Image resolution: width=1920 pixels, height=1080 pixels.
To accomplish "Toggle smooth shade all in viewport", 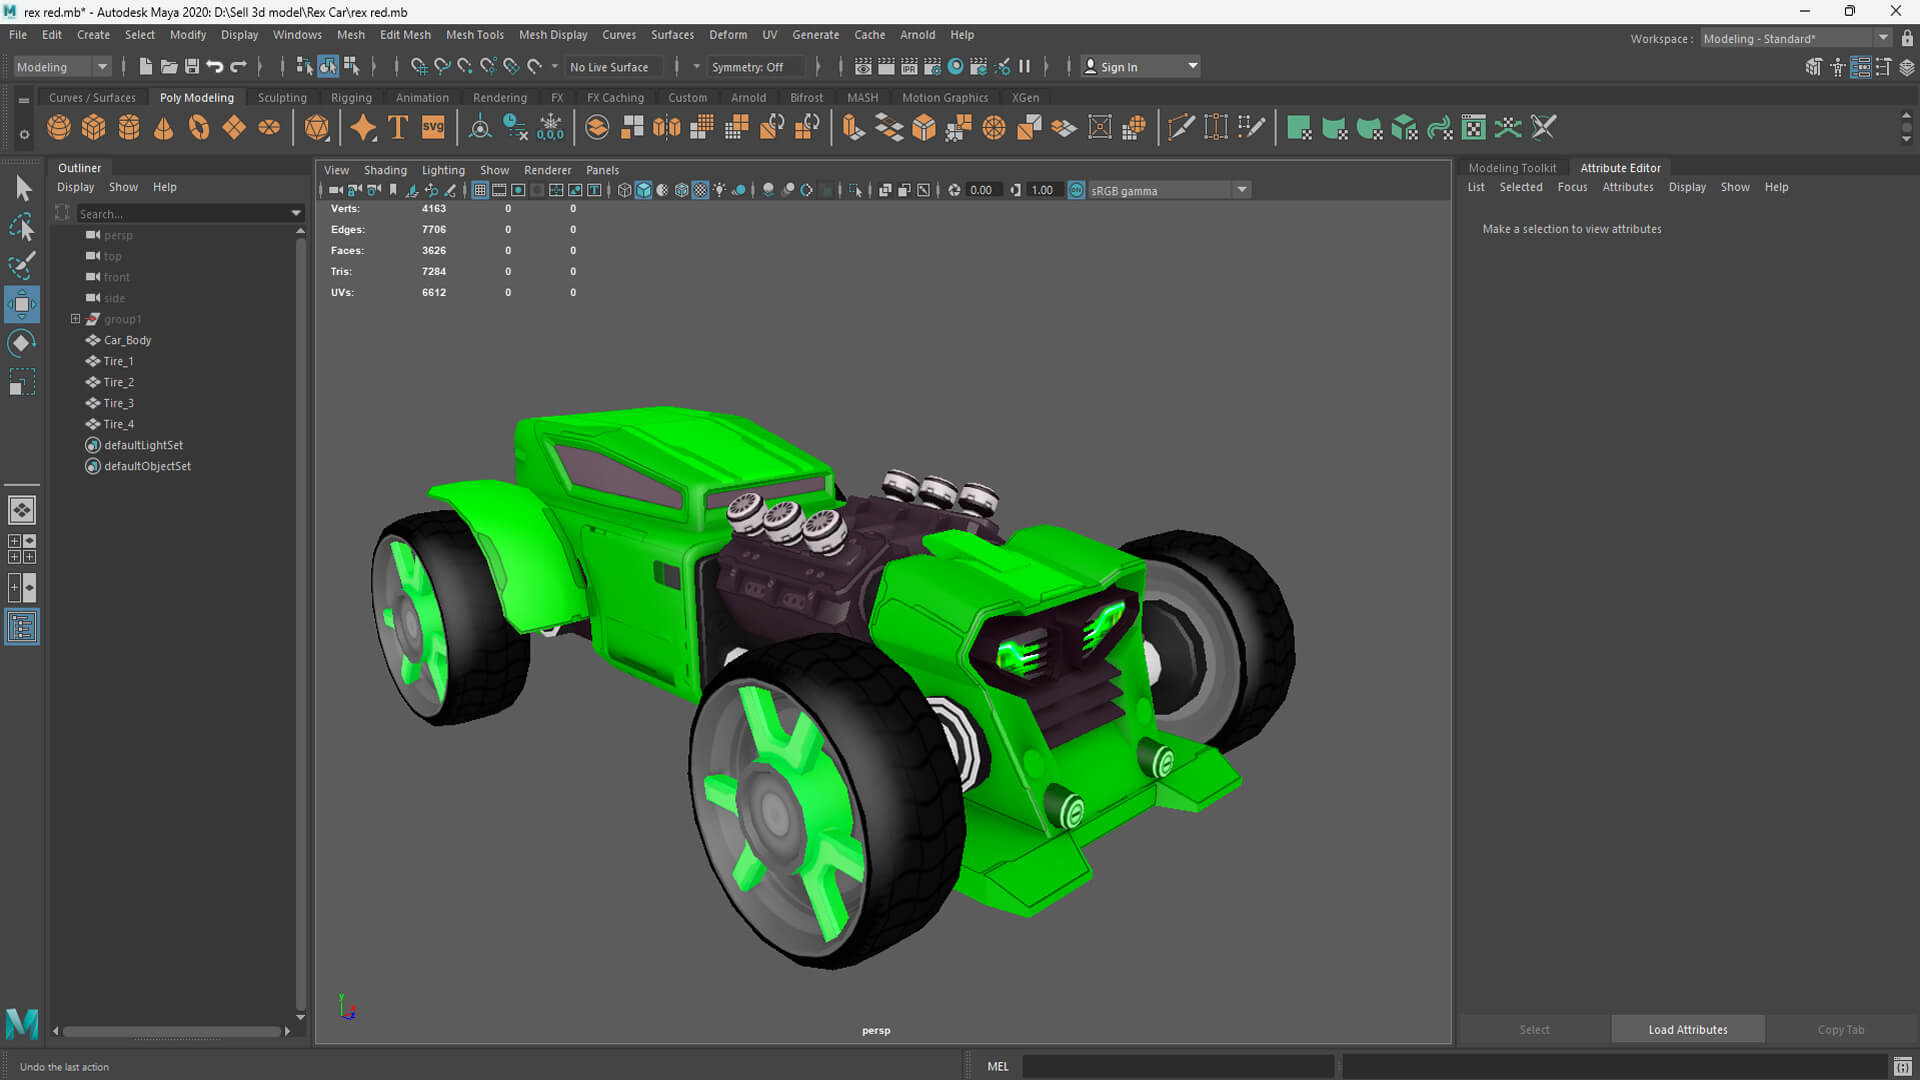I will pos(644,190).
